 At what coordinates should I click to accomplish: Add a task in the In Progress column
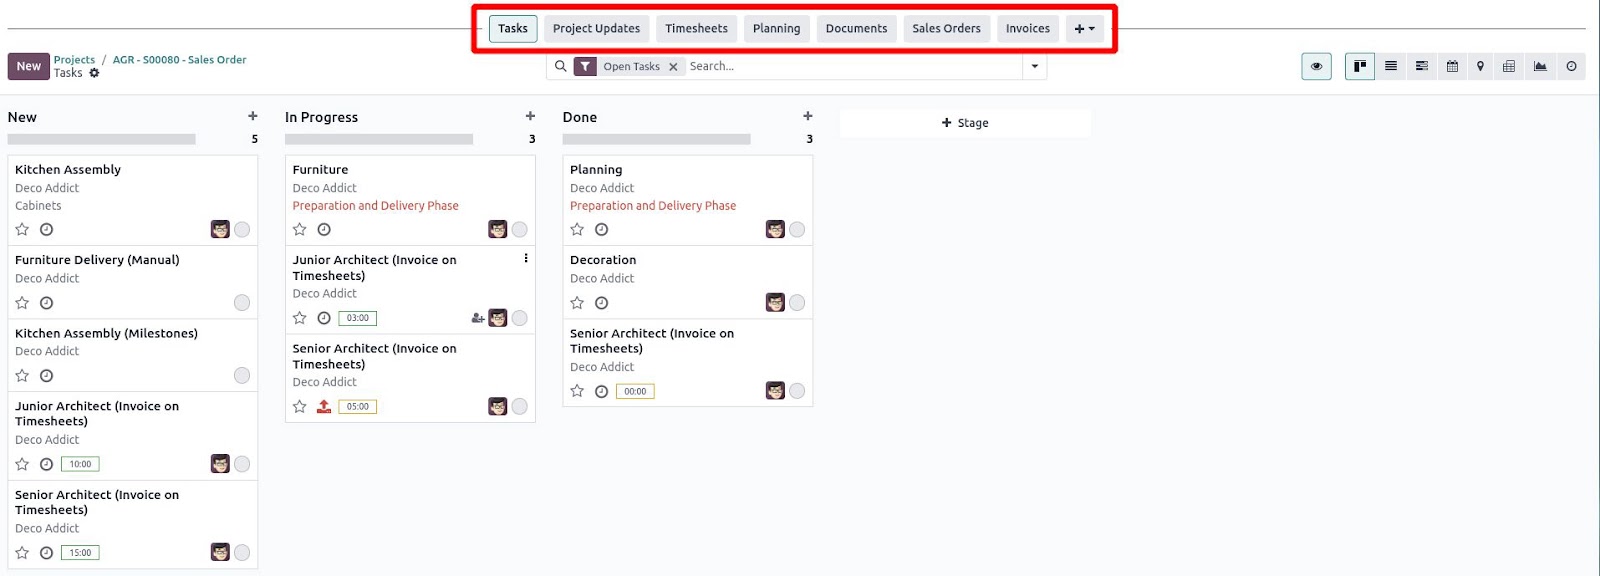point(530,116)
